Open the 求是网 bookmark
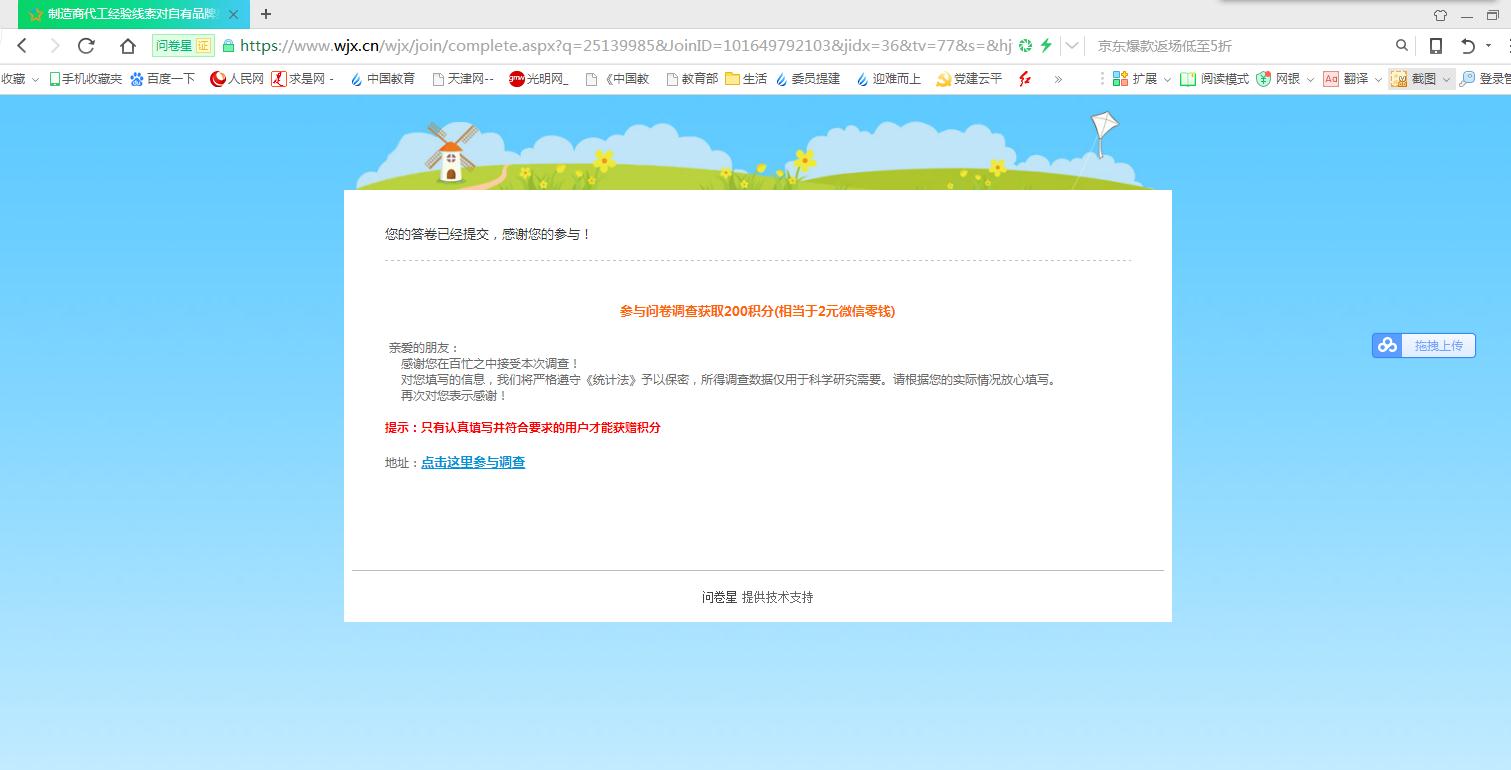The width and height of the screenshot is (1511, 770). pyautogui.click(x=303, y=79)
